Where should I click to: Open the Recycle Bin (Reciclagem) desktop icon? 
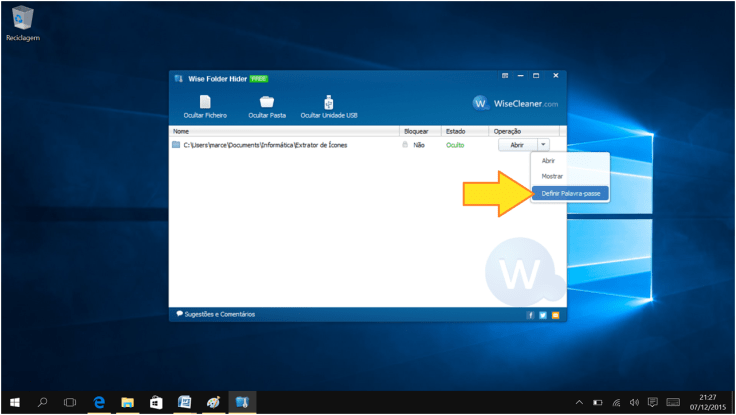(22, 18)
